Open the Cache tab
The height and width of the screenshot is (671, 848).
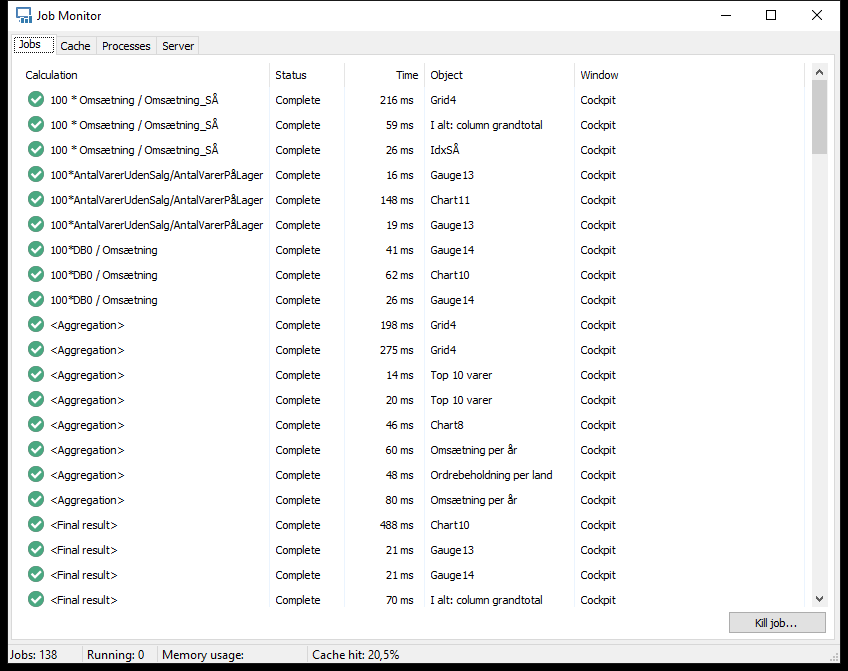(x=75, y=46)
